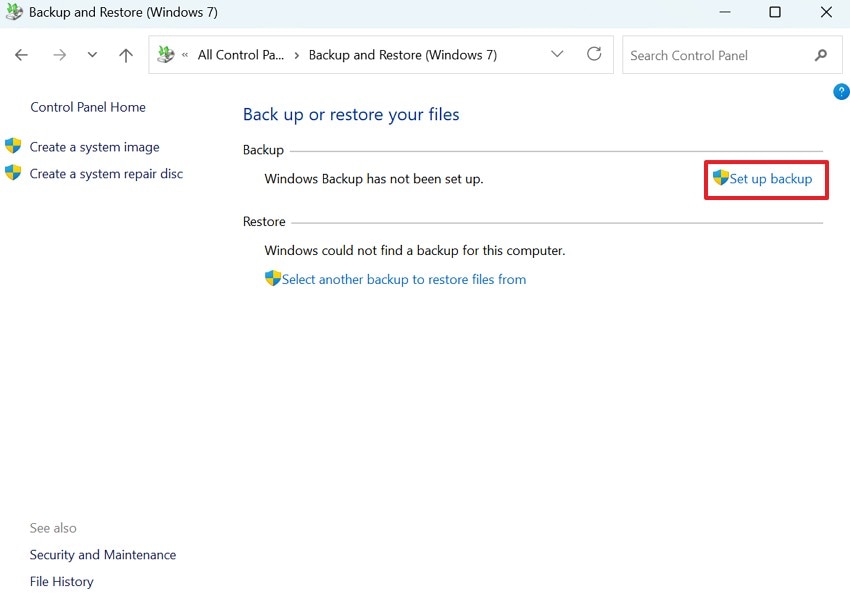Maximize the Backup and Restore window
The image size is (850, 602).
(775, 12)
